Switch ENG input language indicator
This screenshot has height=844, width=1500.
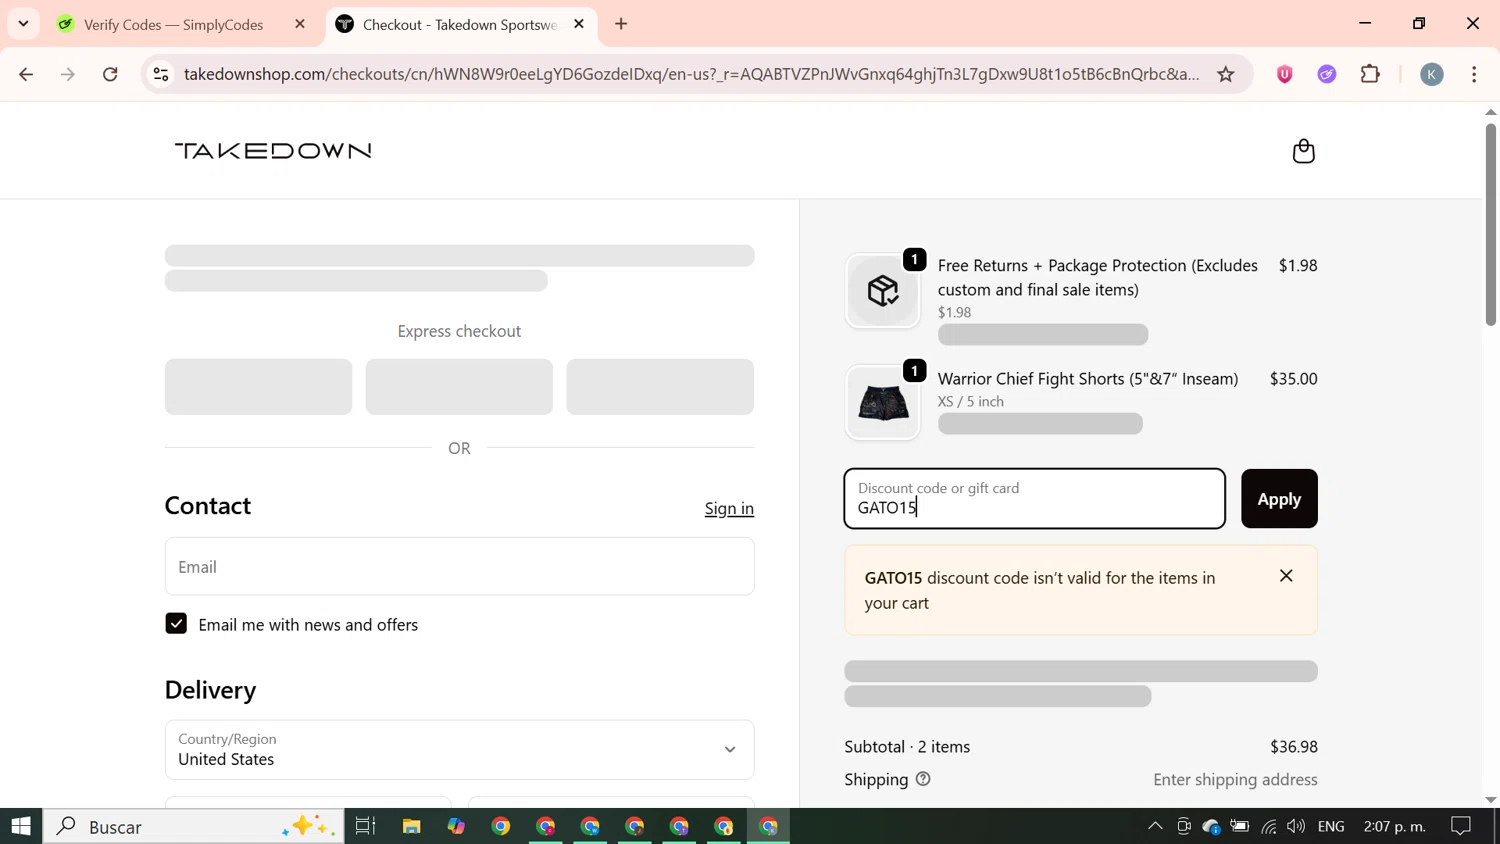pos(1331,826)
